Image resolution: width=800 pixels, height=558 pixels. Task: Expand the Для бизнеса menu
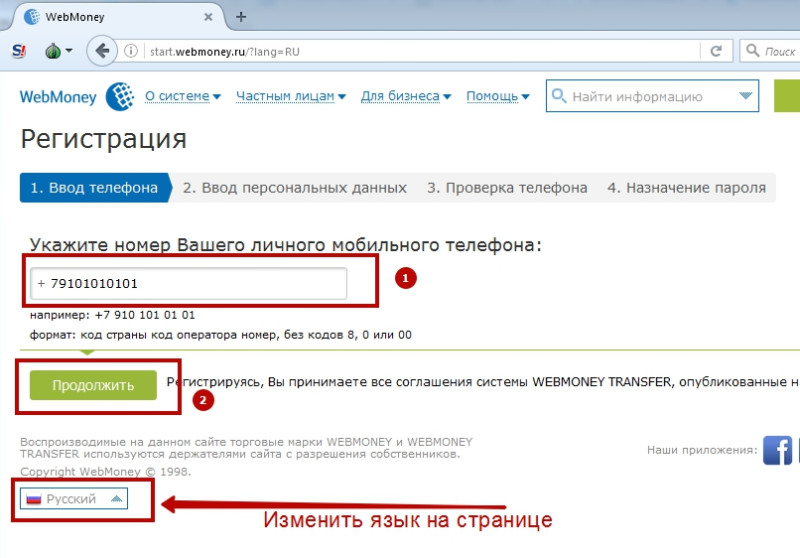coord(406,96)
